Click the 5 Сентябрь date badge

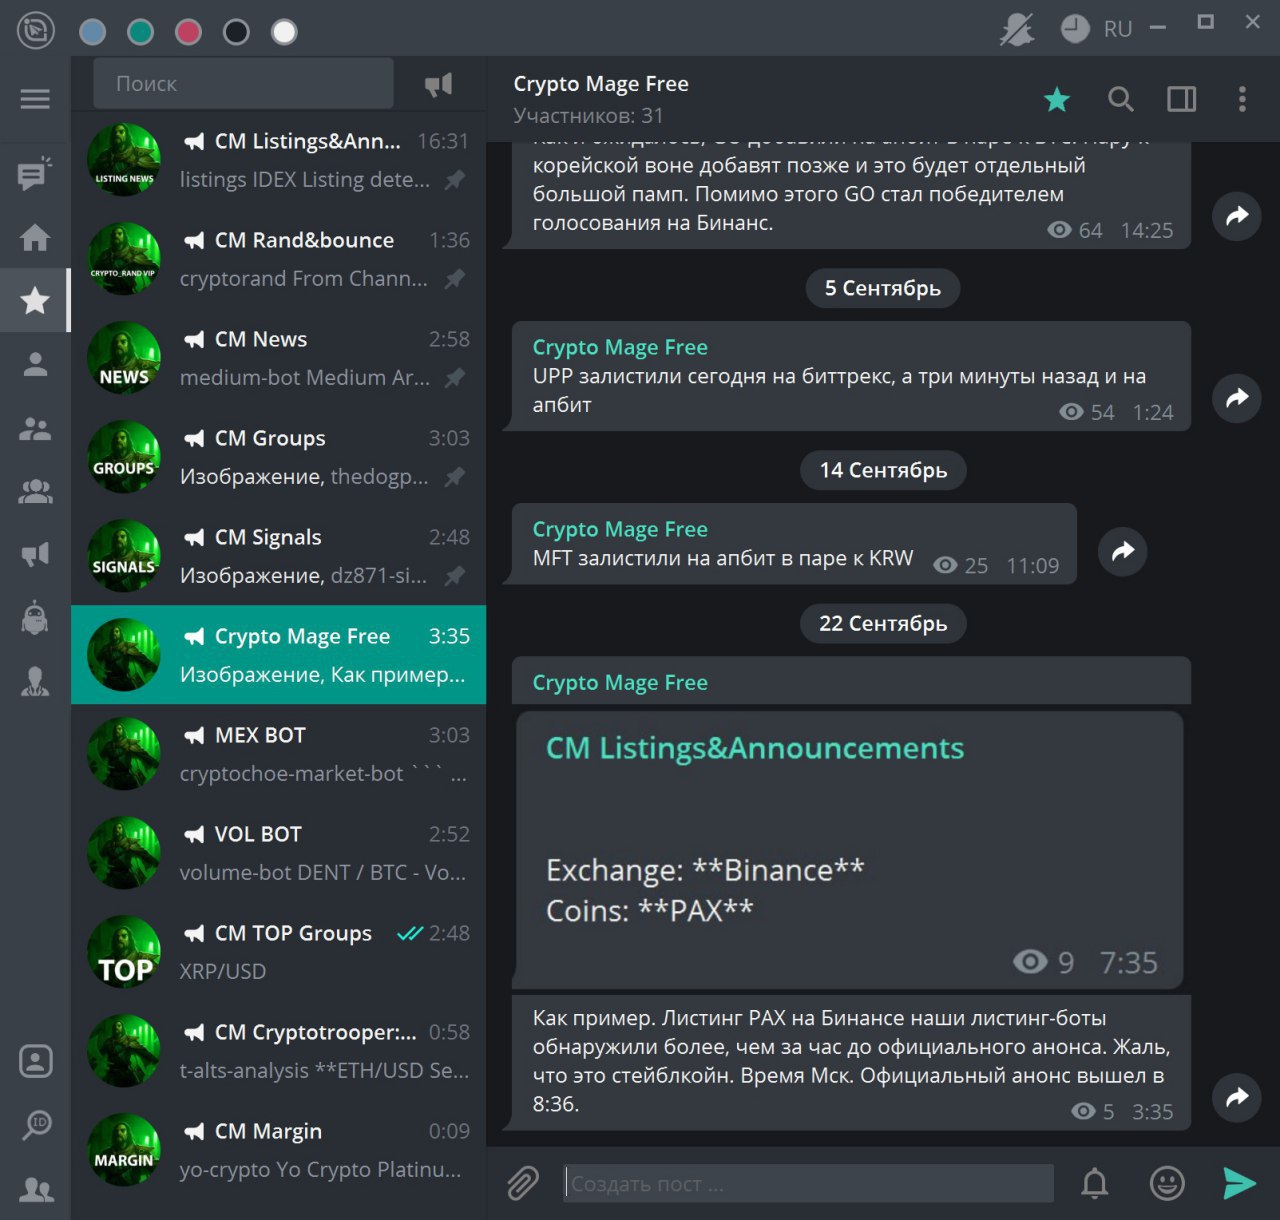coord(883,288)
